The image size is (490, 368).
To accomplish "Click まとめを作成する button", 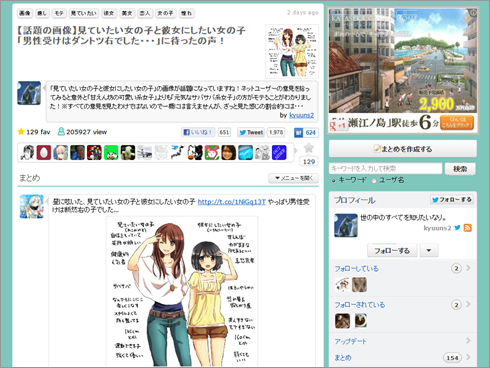I will pyautogui.click(x=403, y=149).
